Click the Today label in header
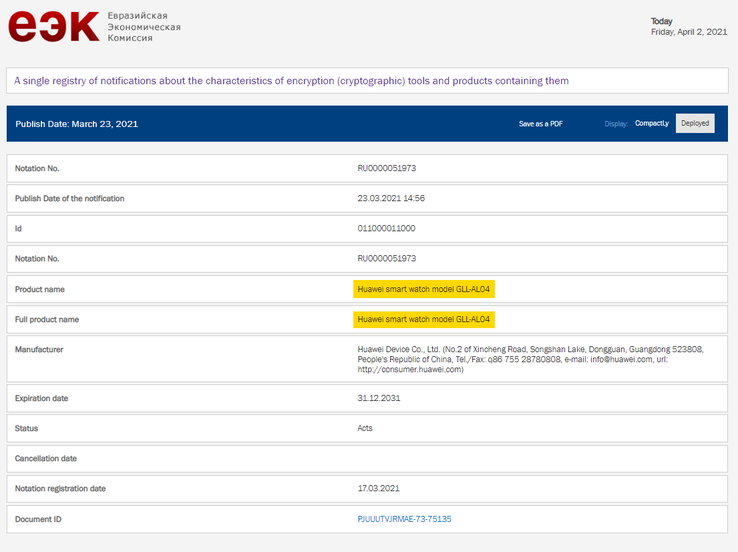738x552 pixels. click(x=662, y=21)
